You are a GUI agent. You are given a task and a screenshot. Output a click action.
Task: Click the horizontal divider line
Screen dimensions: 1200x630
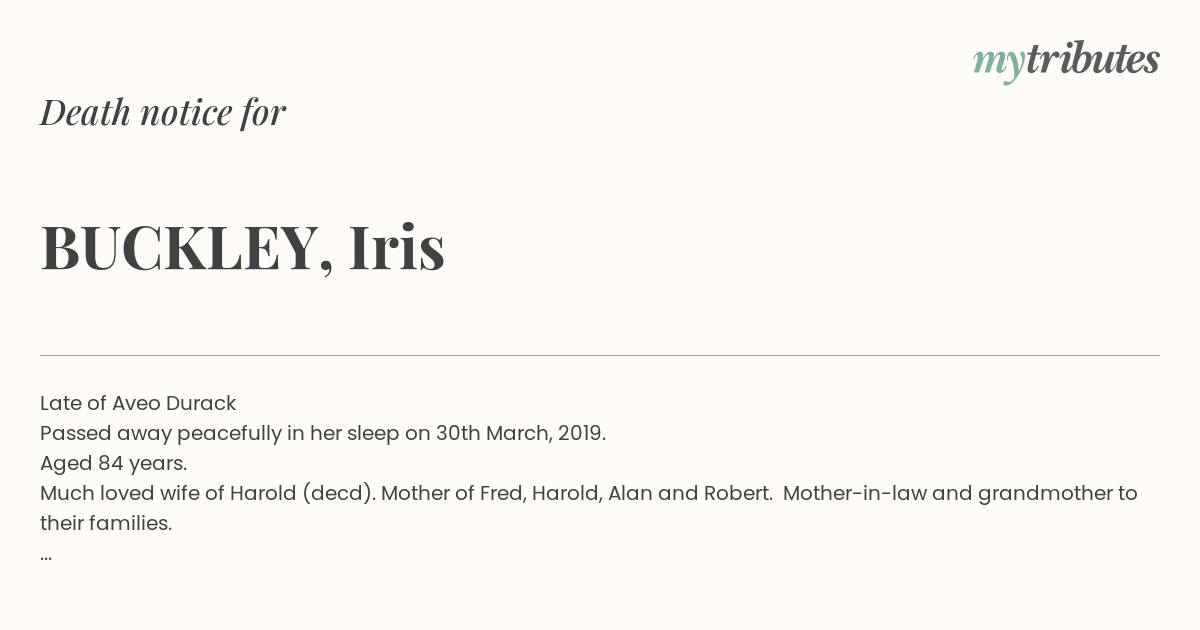[600, 355]
